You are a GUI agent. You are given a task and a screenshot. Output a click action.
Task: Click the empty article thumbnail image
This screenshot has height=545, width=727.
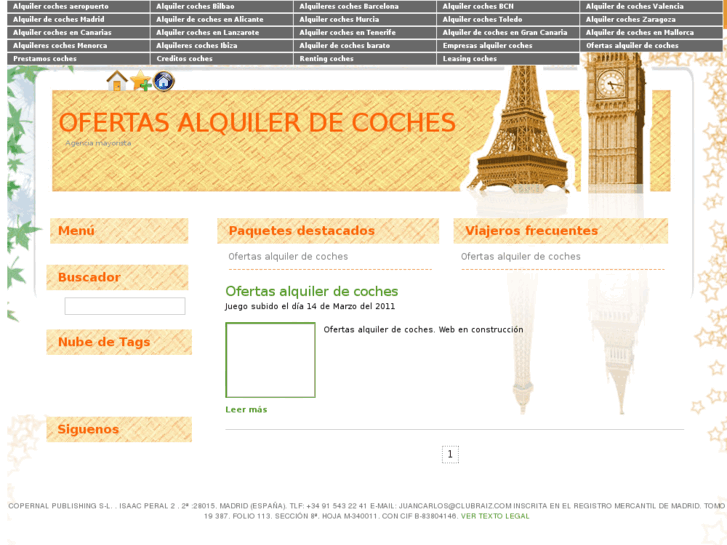(x=270, y=360)
